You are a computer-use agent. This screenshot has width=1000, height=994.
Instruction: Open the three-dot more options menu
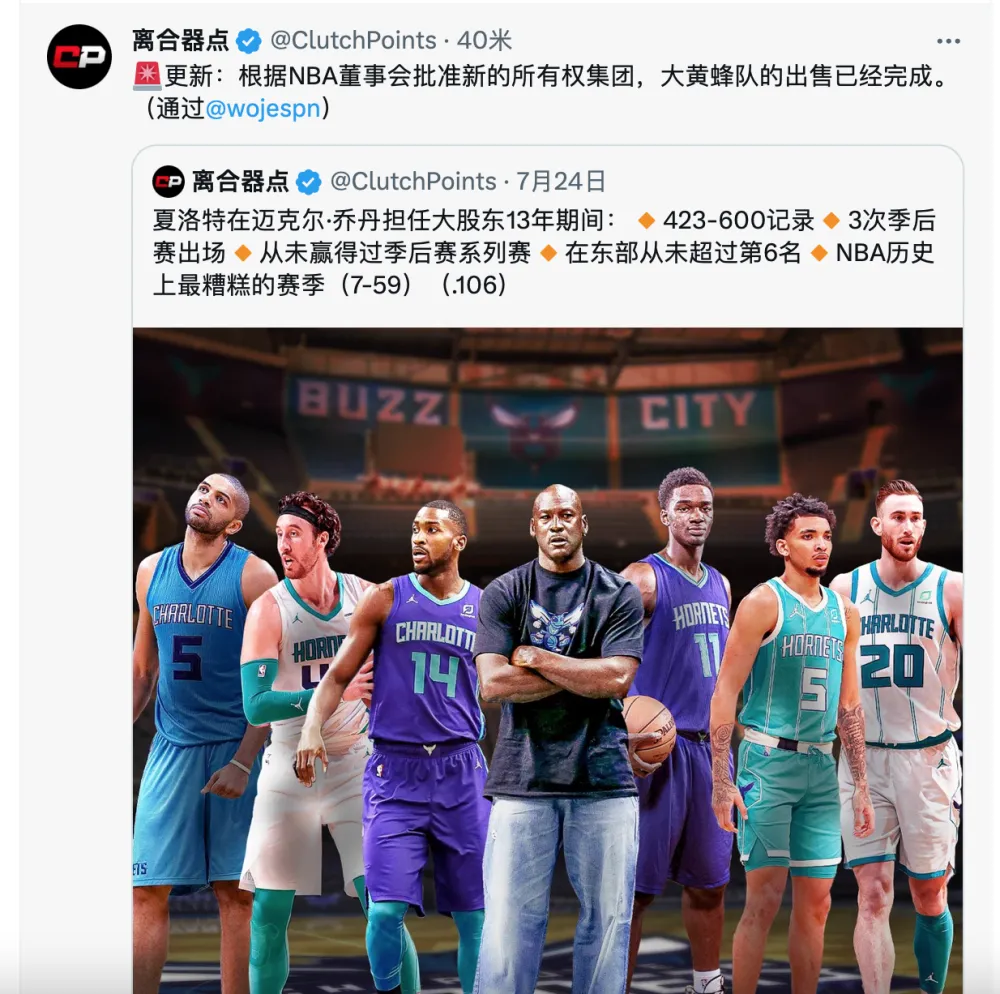pos(948,41)
